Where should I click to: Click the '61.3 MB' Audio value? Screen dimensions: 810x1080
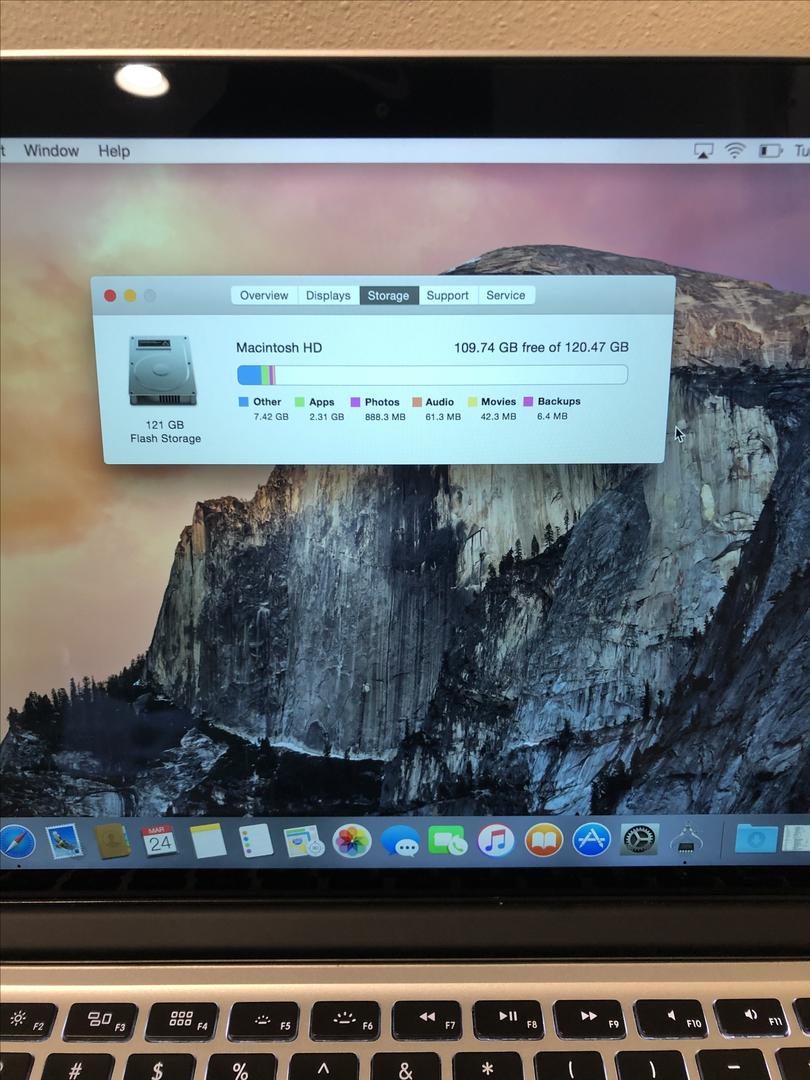click(x=443, y=417)
